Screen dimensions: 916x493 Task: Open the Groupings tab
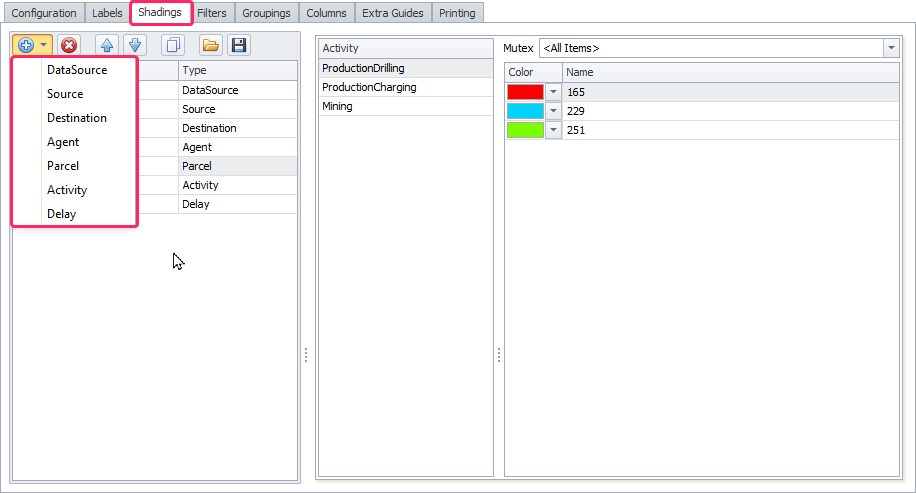tap(266, 13)
